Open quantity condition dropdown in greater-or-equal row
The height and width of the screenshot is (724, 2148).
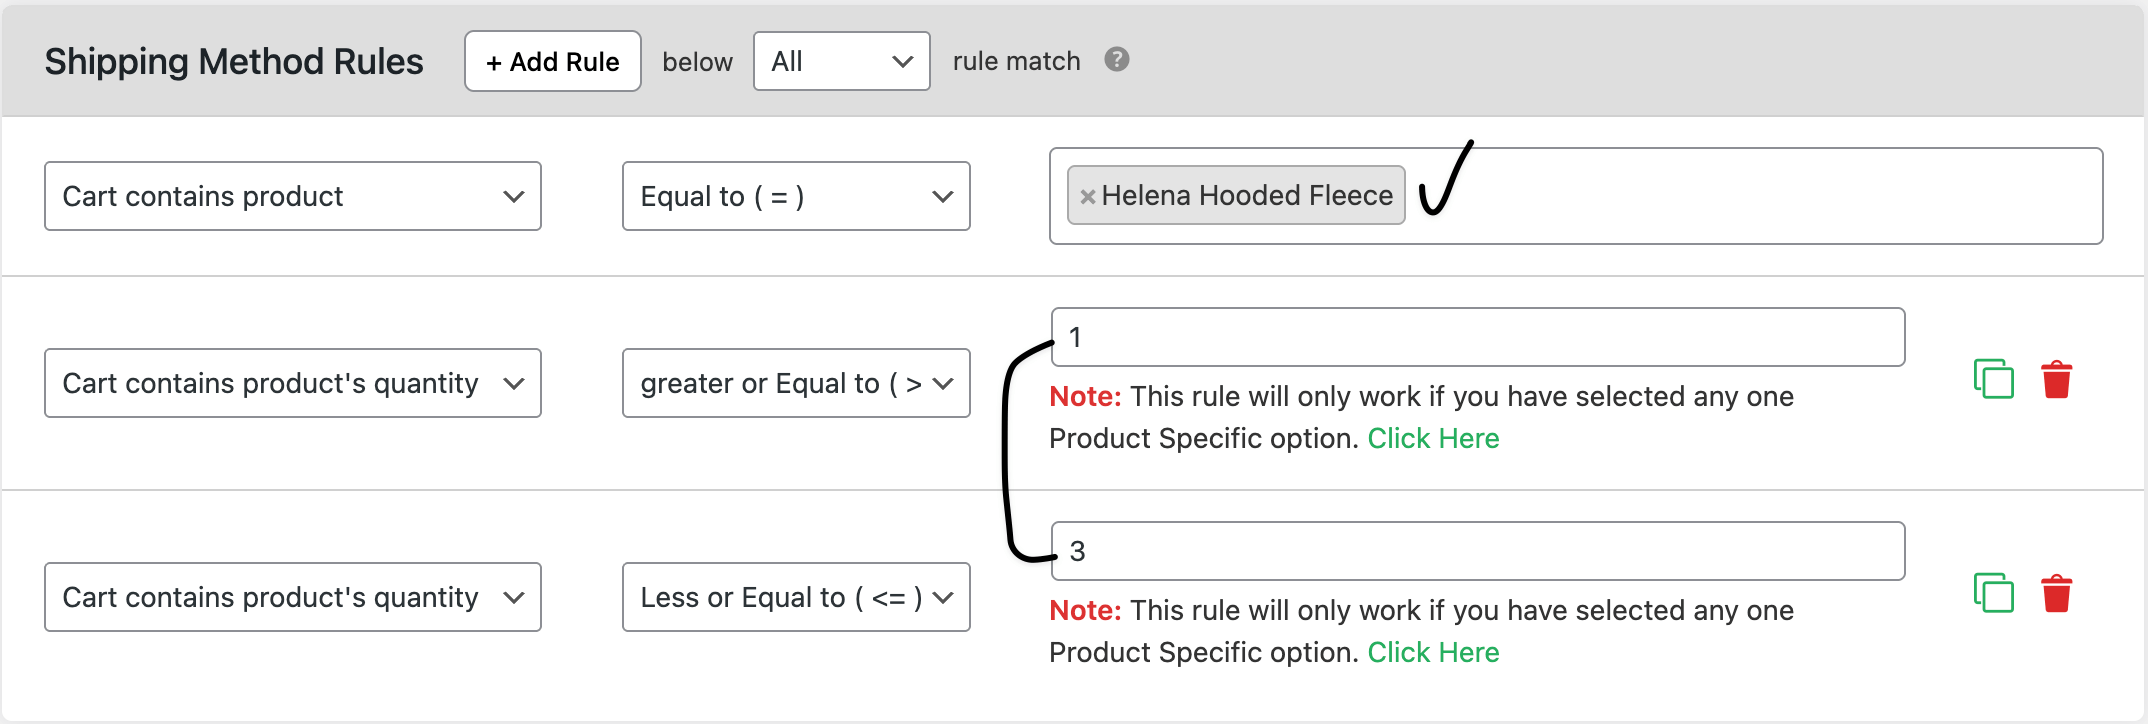click(293, 383)
